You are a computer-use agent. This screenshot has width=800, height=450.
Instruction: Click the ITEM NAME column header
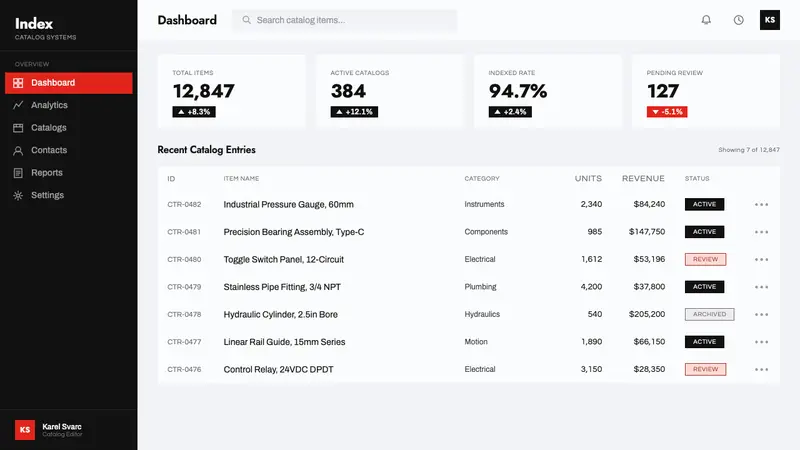click(x=241, y=179)
